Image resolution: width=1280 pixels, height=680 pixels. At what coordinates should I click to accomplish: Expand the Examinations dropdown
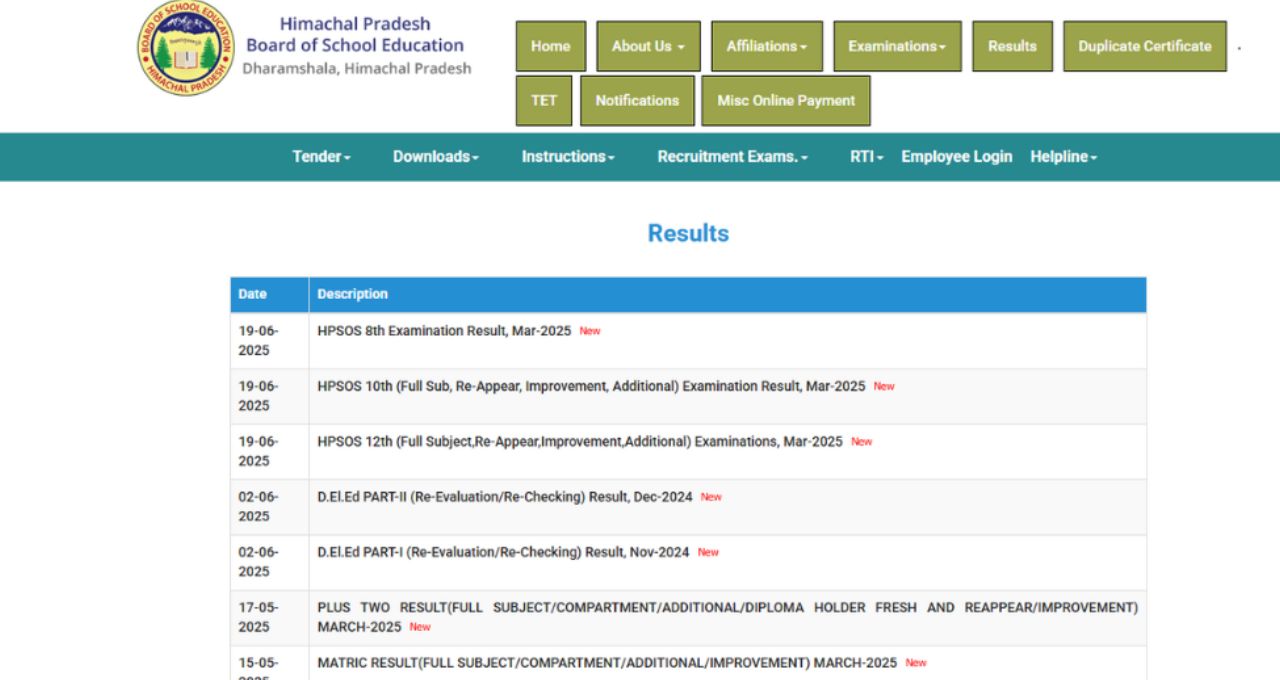click(x=897, y=46)
